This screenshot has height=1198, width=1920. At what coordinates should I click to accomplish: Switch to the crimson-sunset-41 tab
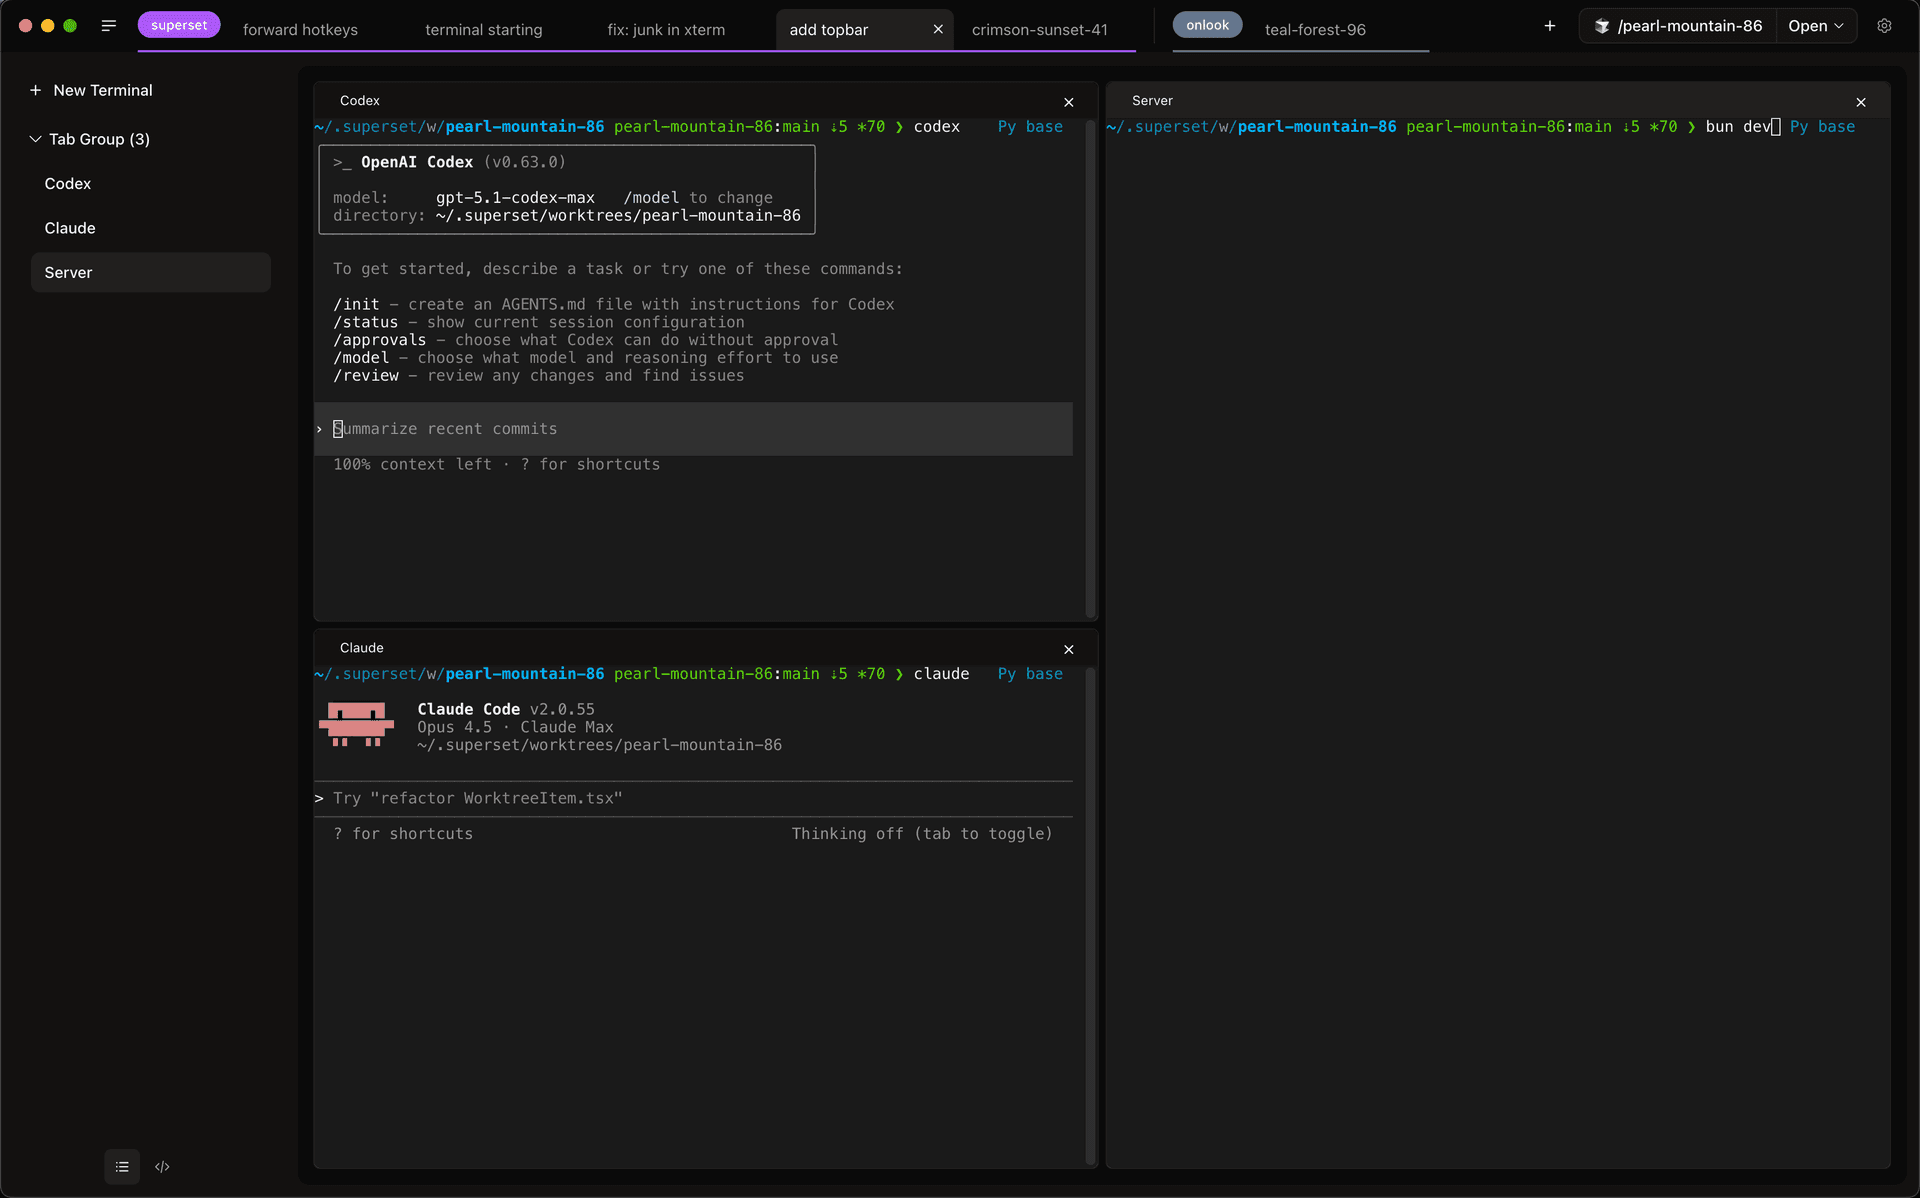(x=1040, y=30)
